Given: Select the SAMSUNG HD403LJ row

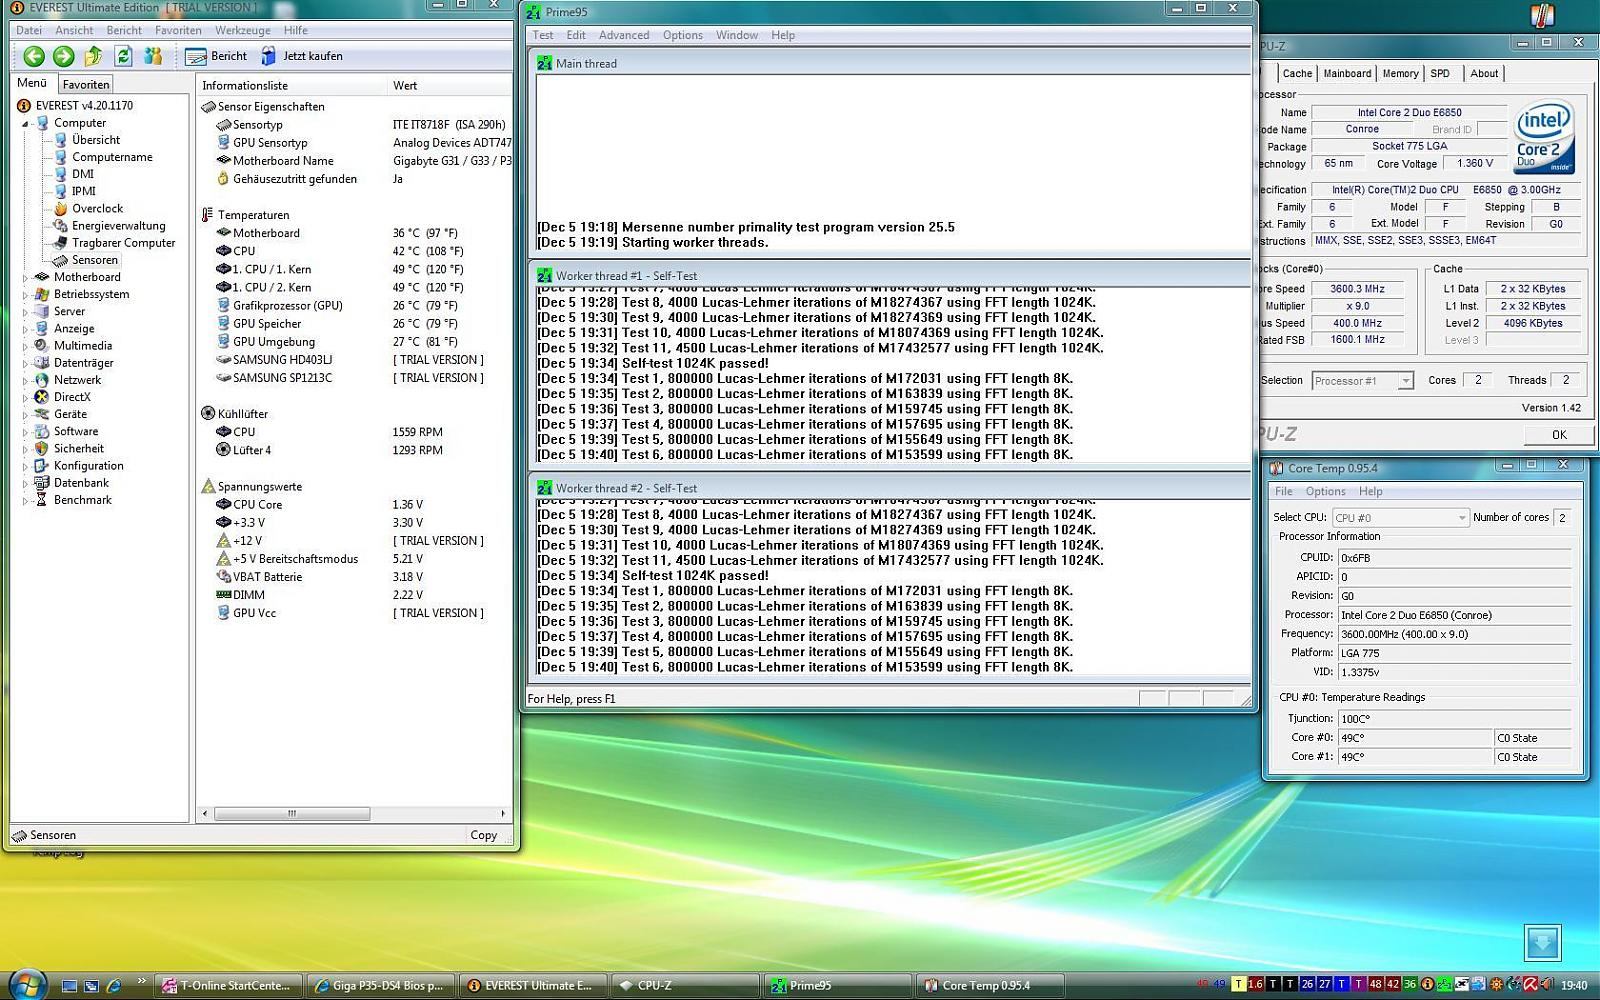Looking at the screenshot, I should 355,360.
